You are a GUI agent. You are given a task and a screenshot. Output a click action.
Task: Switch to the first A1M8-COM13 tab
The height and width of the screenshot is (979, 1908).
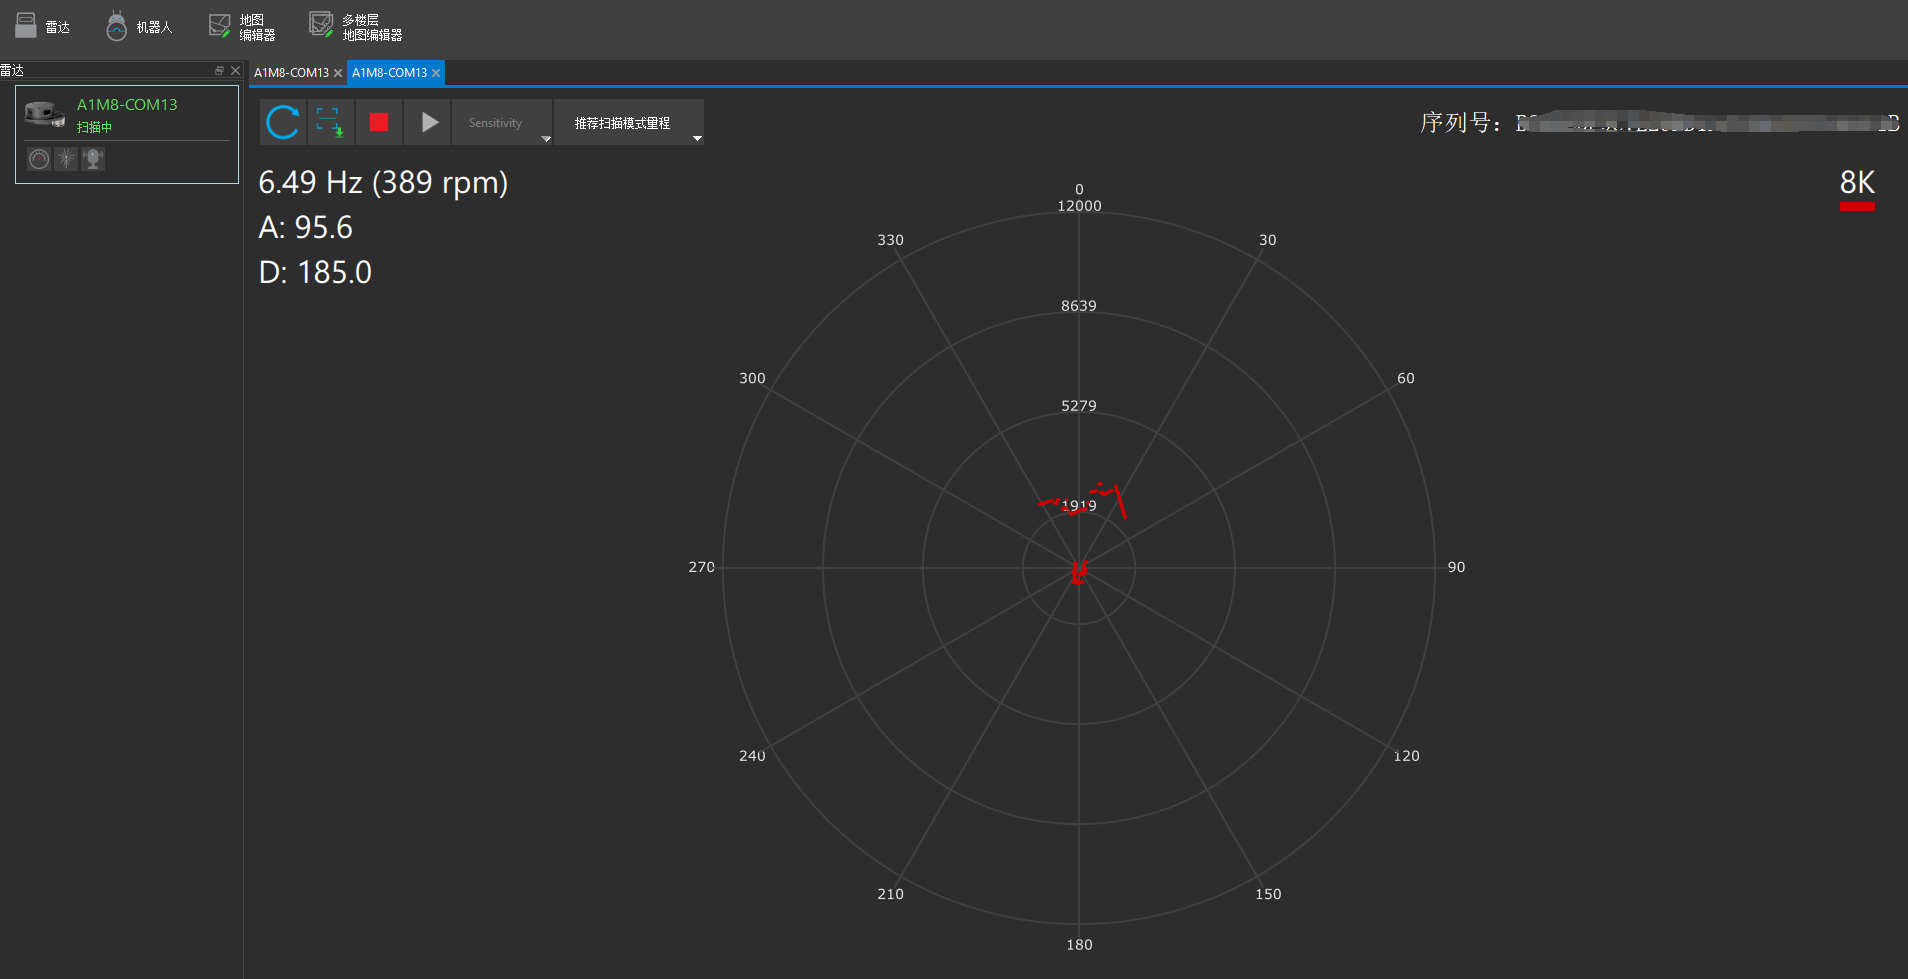[x=291, y=73]
